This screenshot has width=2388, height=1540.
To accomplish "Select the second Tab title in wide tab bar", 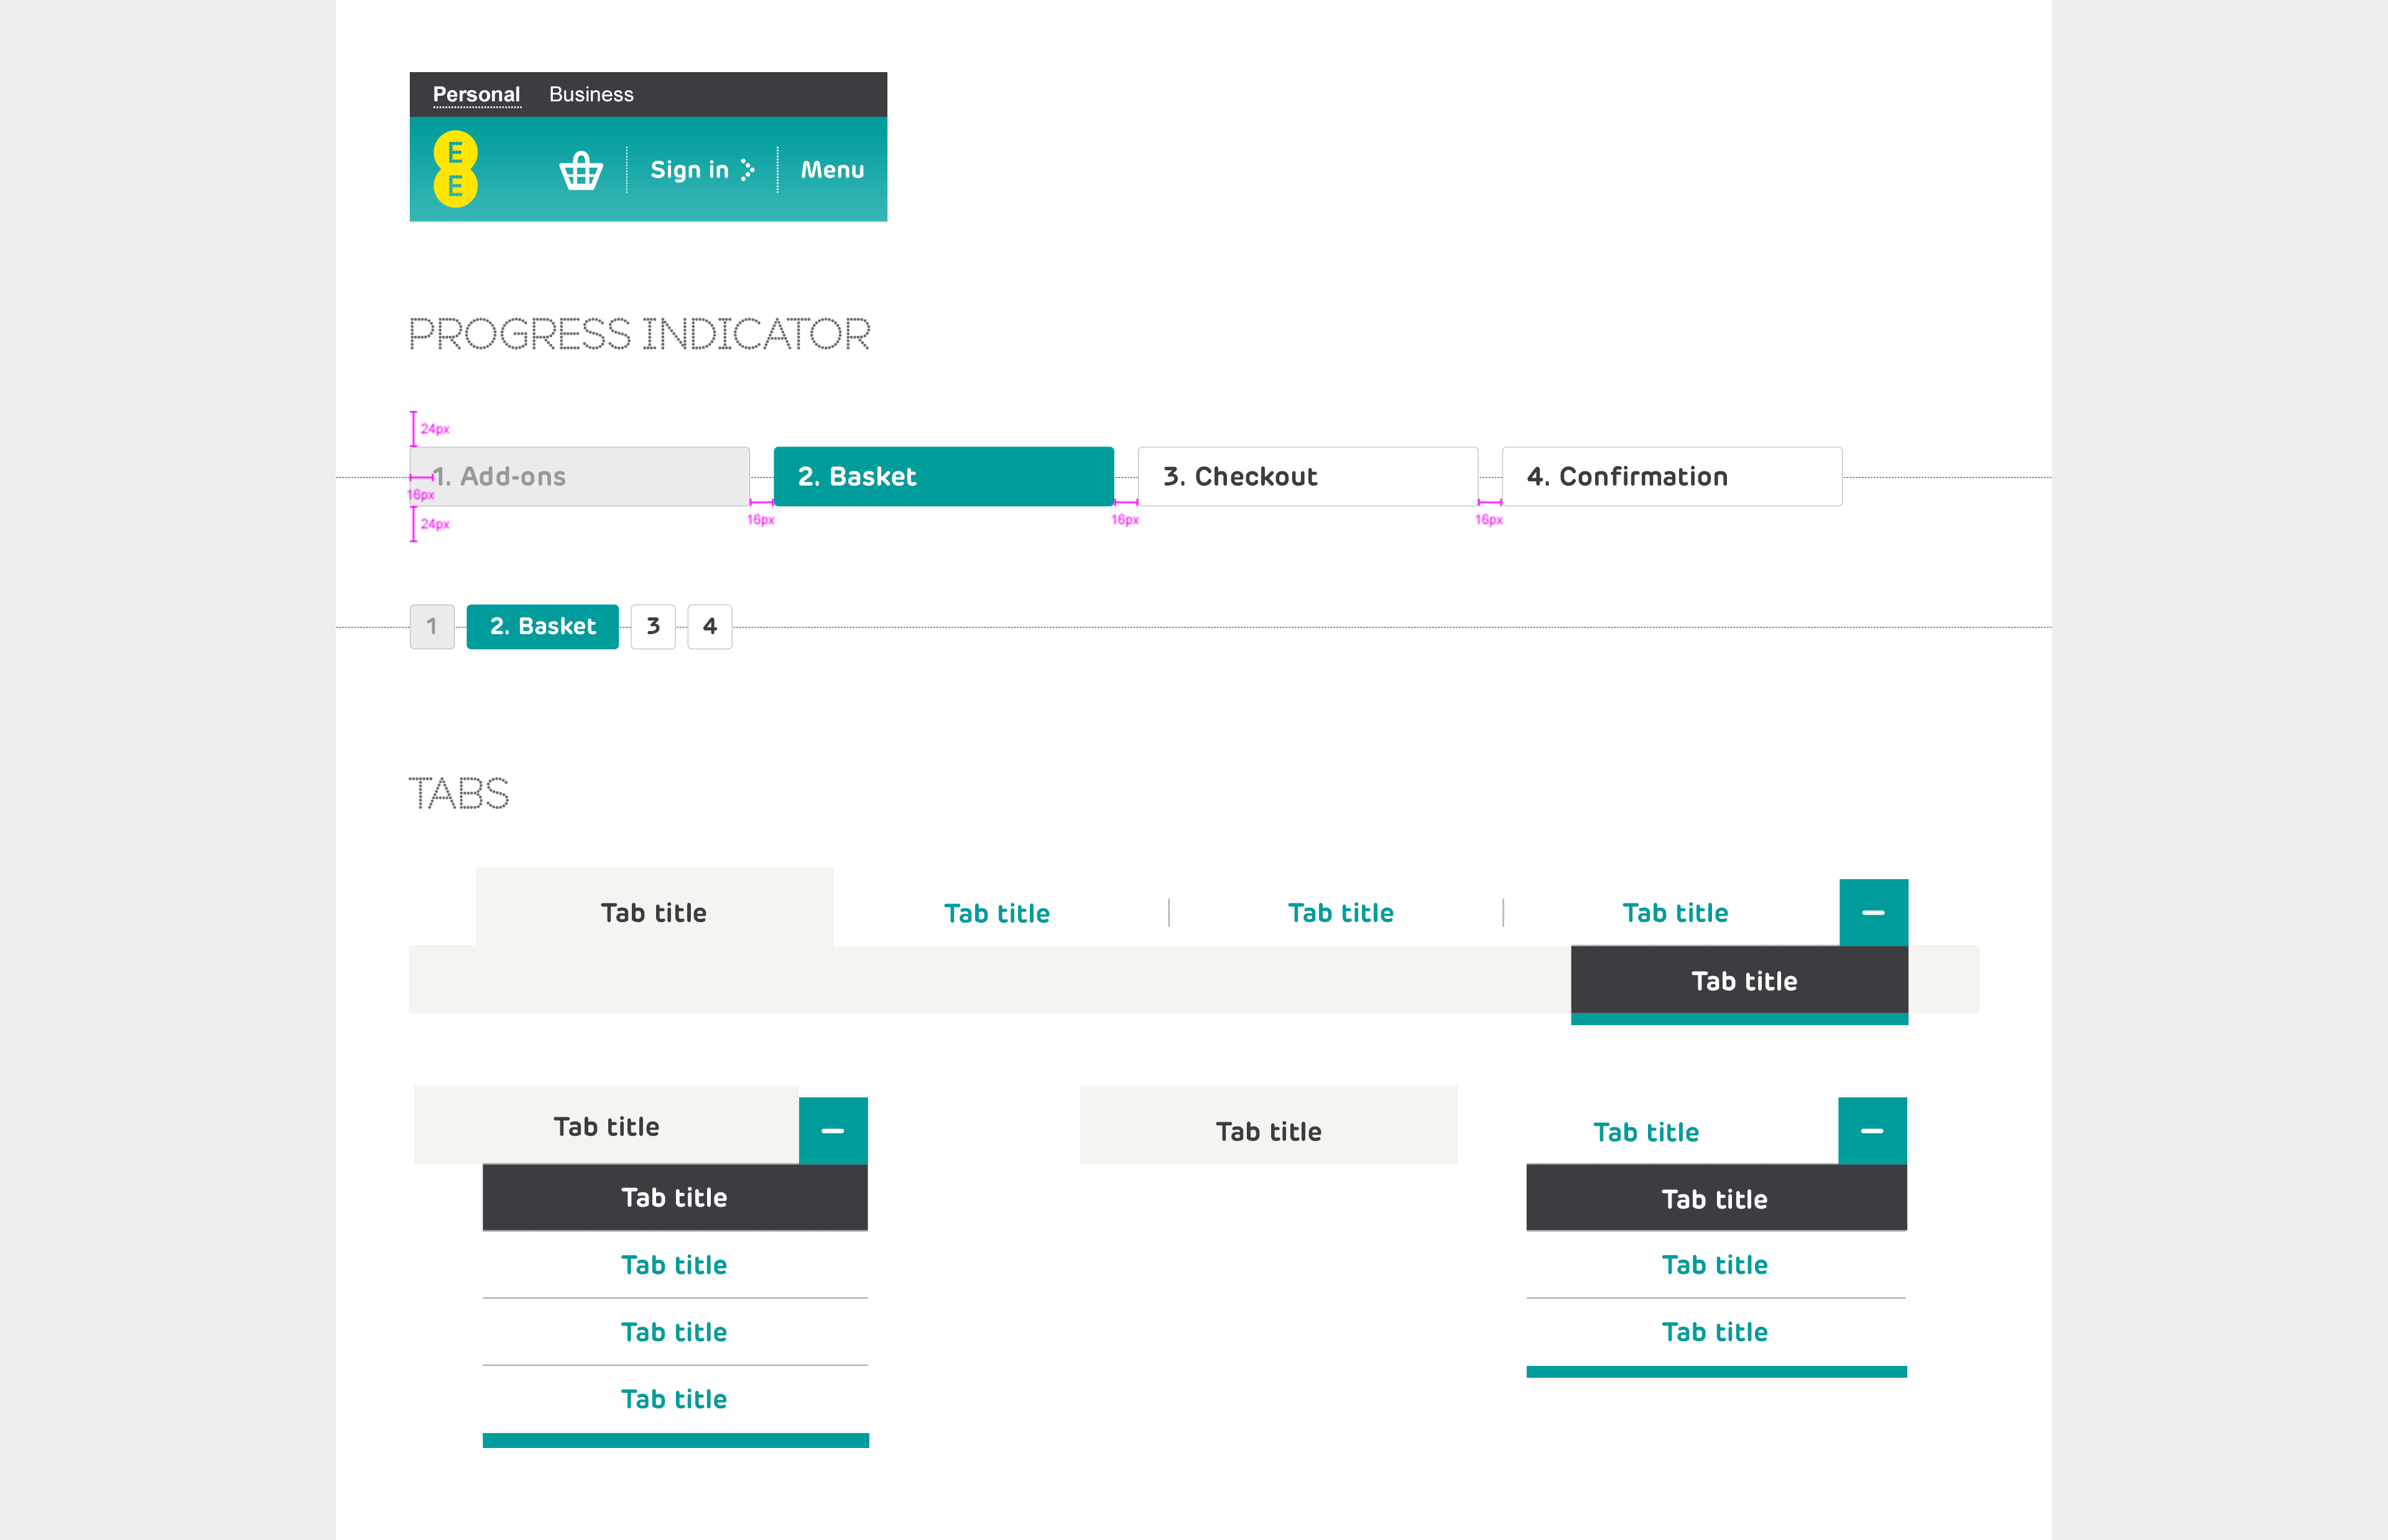I will point(997,913).
